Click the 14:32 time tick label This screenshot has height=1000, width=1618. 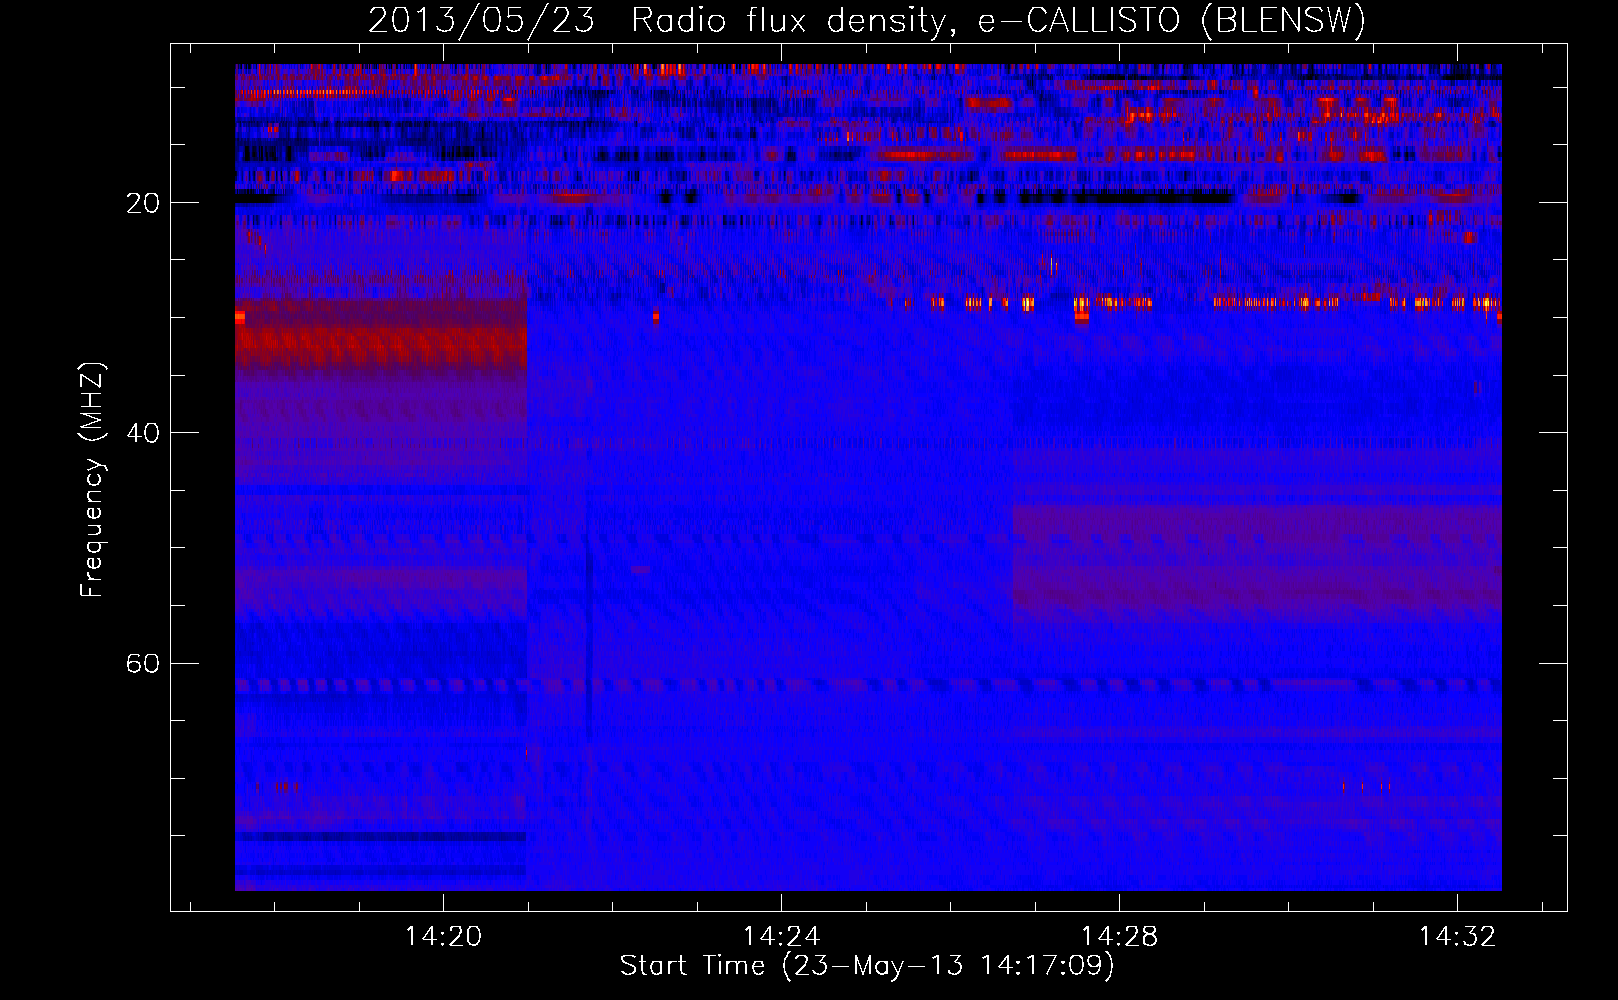(x=1458, y=936)
